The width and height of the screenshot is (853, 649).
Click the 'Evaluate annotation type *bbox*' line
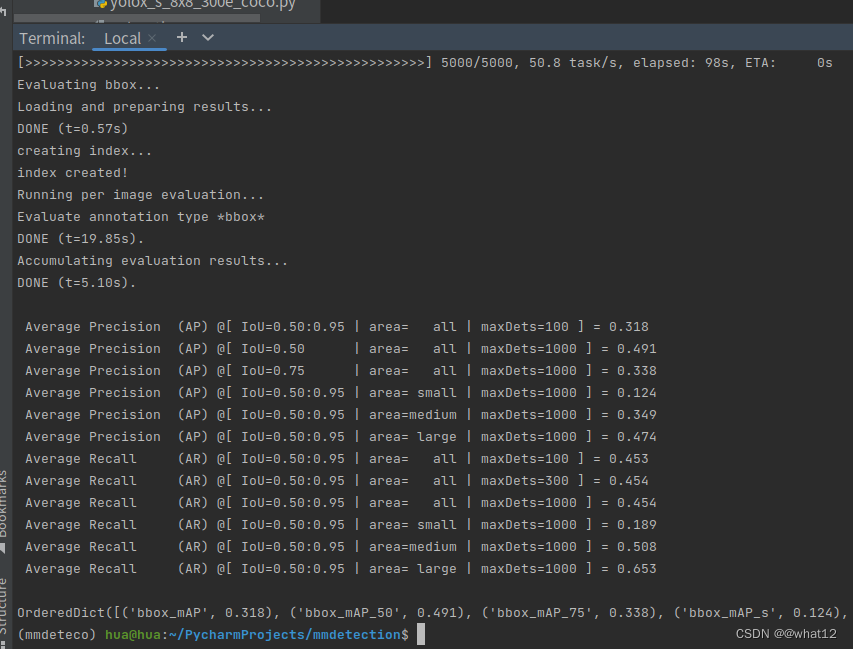click(x=140, y=217)
